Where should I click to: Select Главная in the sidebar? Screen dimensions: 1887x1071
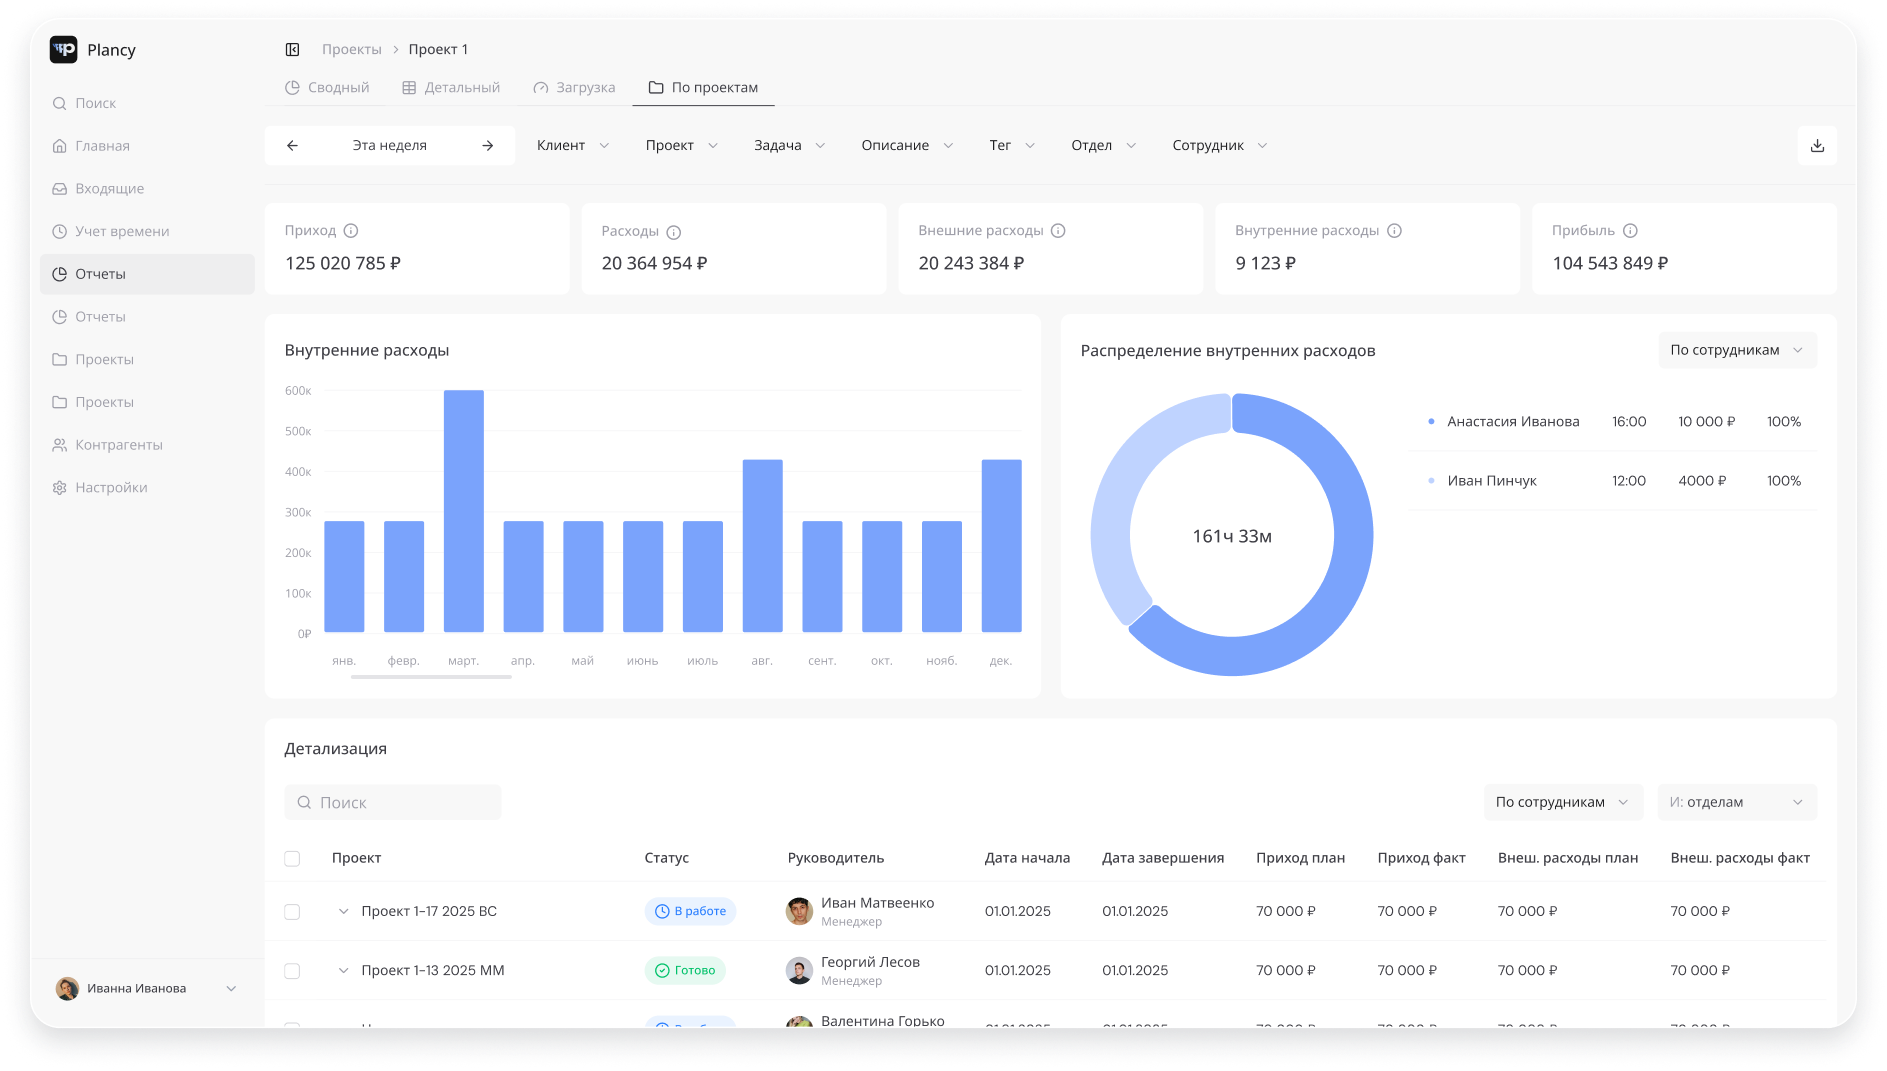pos(102,145)
